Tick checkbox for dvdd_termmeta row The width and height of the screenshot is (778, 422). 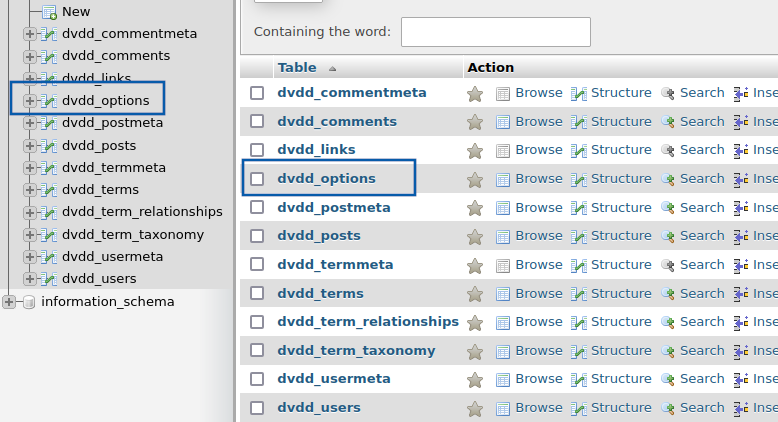(257, 264)
